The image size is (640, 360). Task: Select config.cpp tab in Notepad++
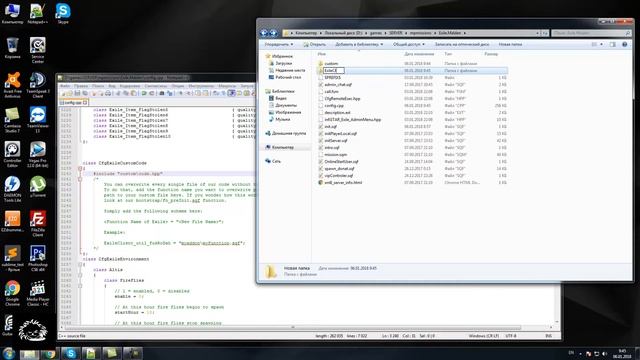(73, 103)
